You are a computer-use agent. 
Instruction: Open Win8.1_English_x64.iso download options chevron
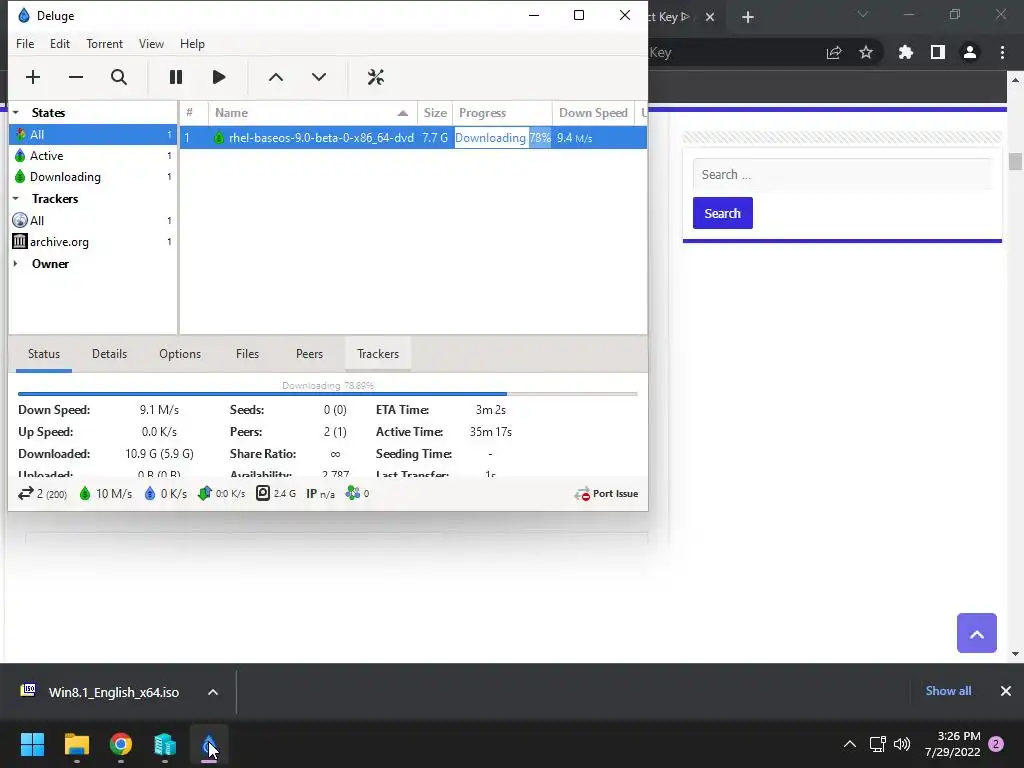pos(213,692)
